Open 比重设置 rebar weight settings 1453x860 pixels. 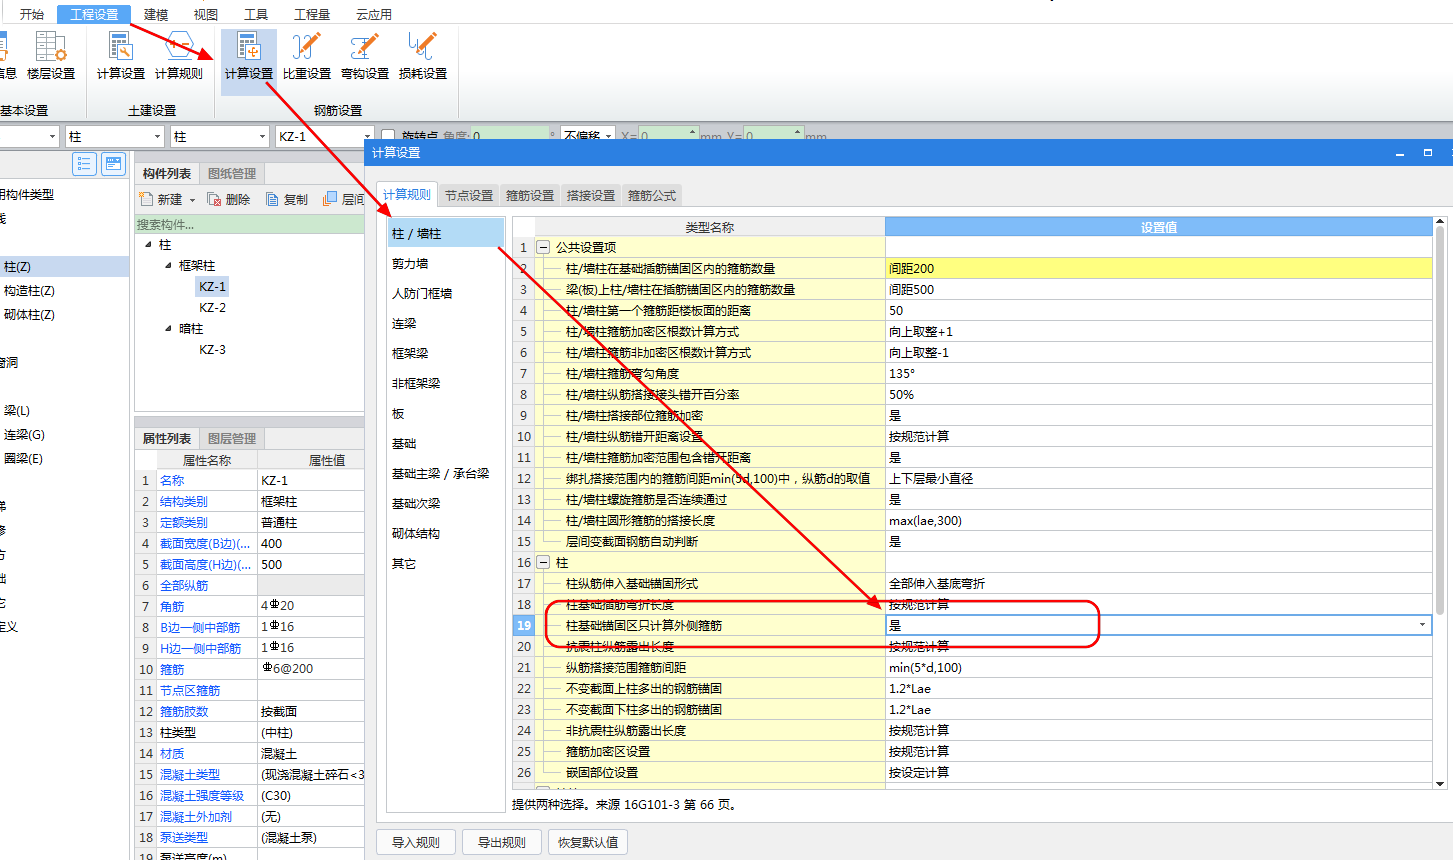(x=307, y=55)
